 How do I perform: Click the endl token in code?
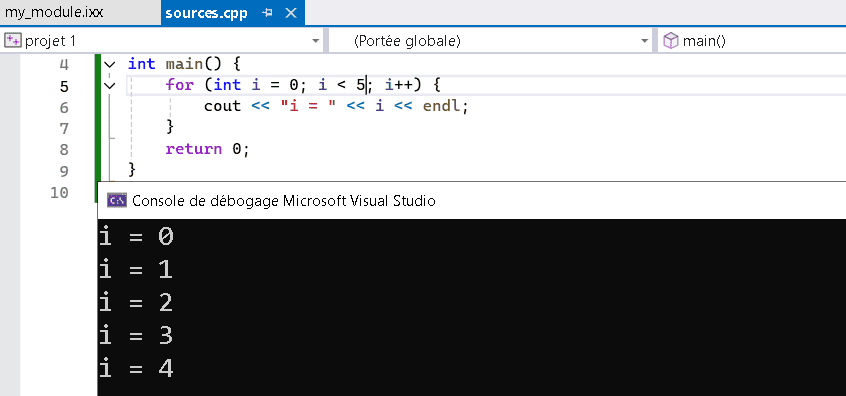[x=442, y=106]
